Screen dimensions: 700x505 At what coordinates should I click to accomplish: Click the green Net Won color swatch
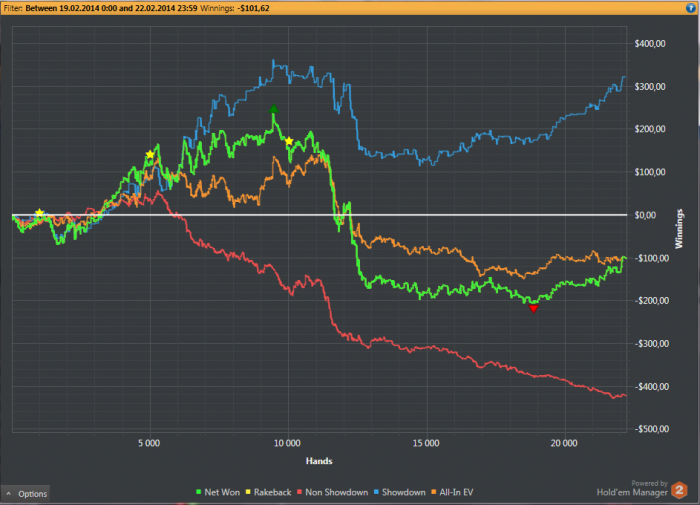point(199,492)
